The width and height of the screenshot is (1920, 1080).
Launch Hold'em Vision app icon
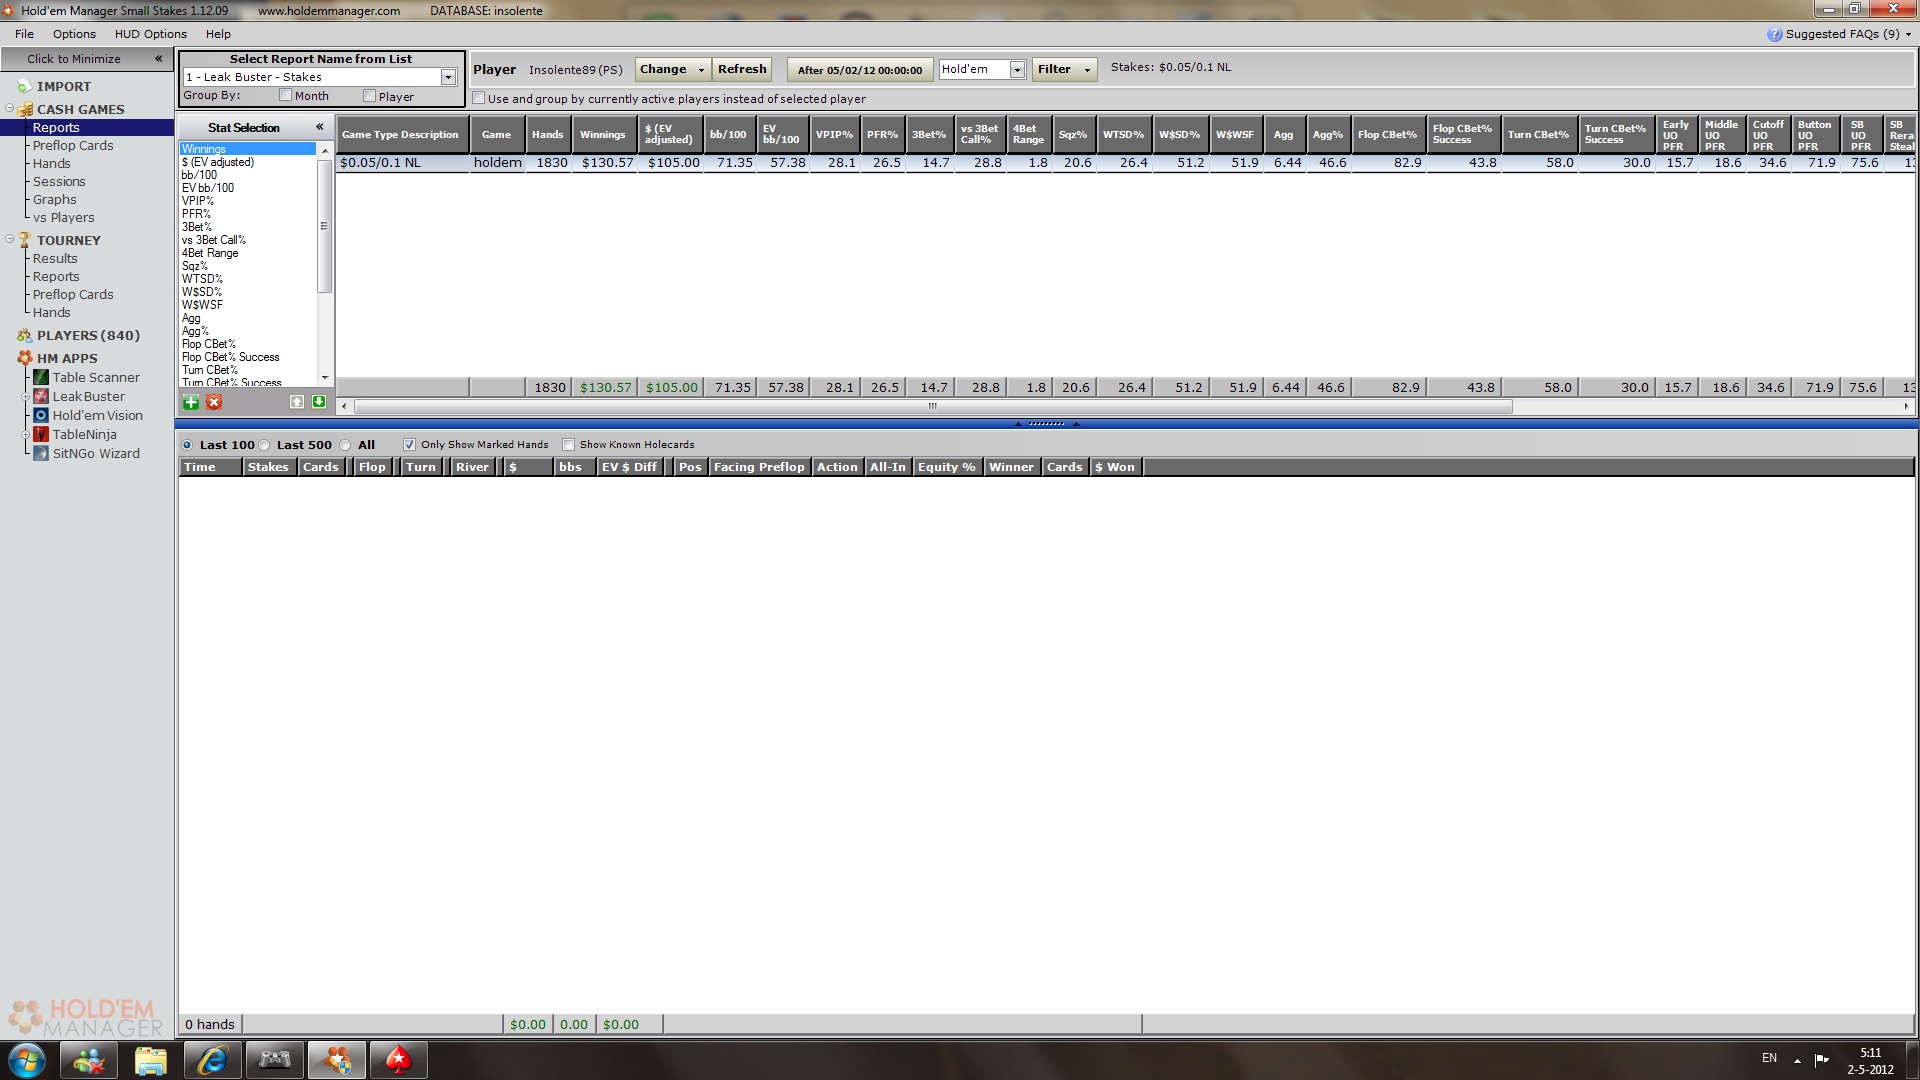point(41,415)
